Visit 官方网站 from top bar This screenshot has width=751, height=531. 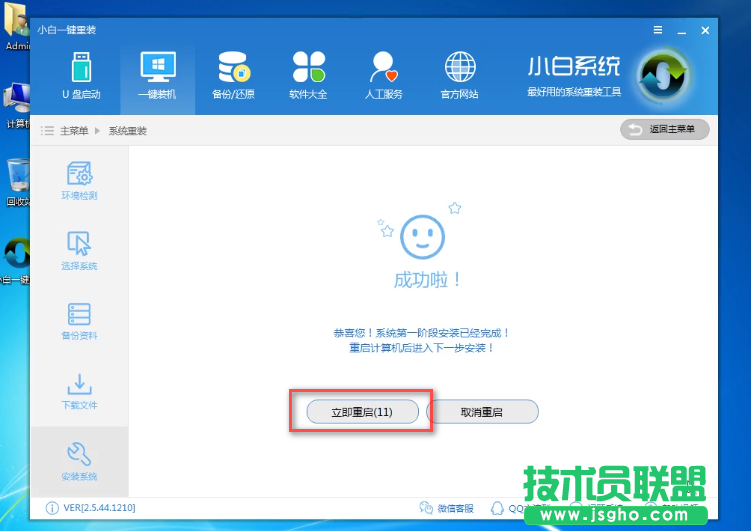click(x=459, y=76)
